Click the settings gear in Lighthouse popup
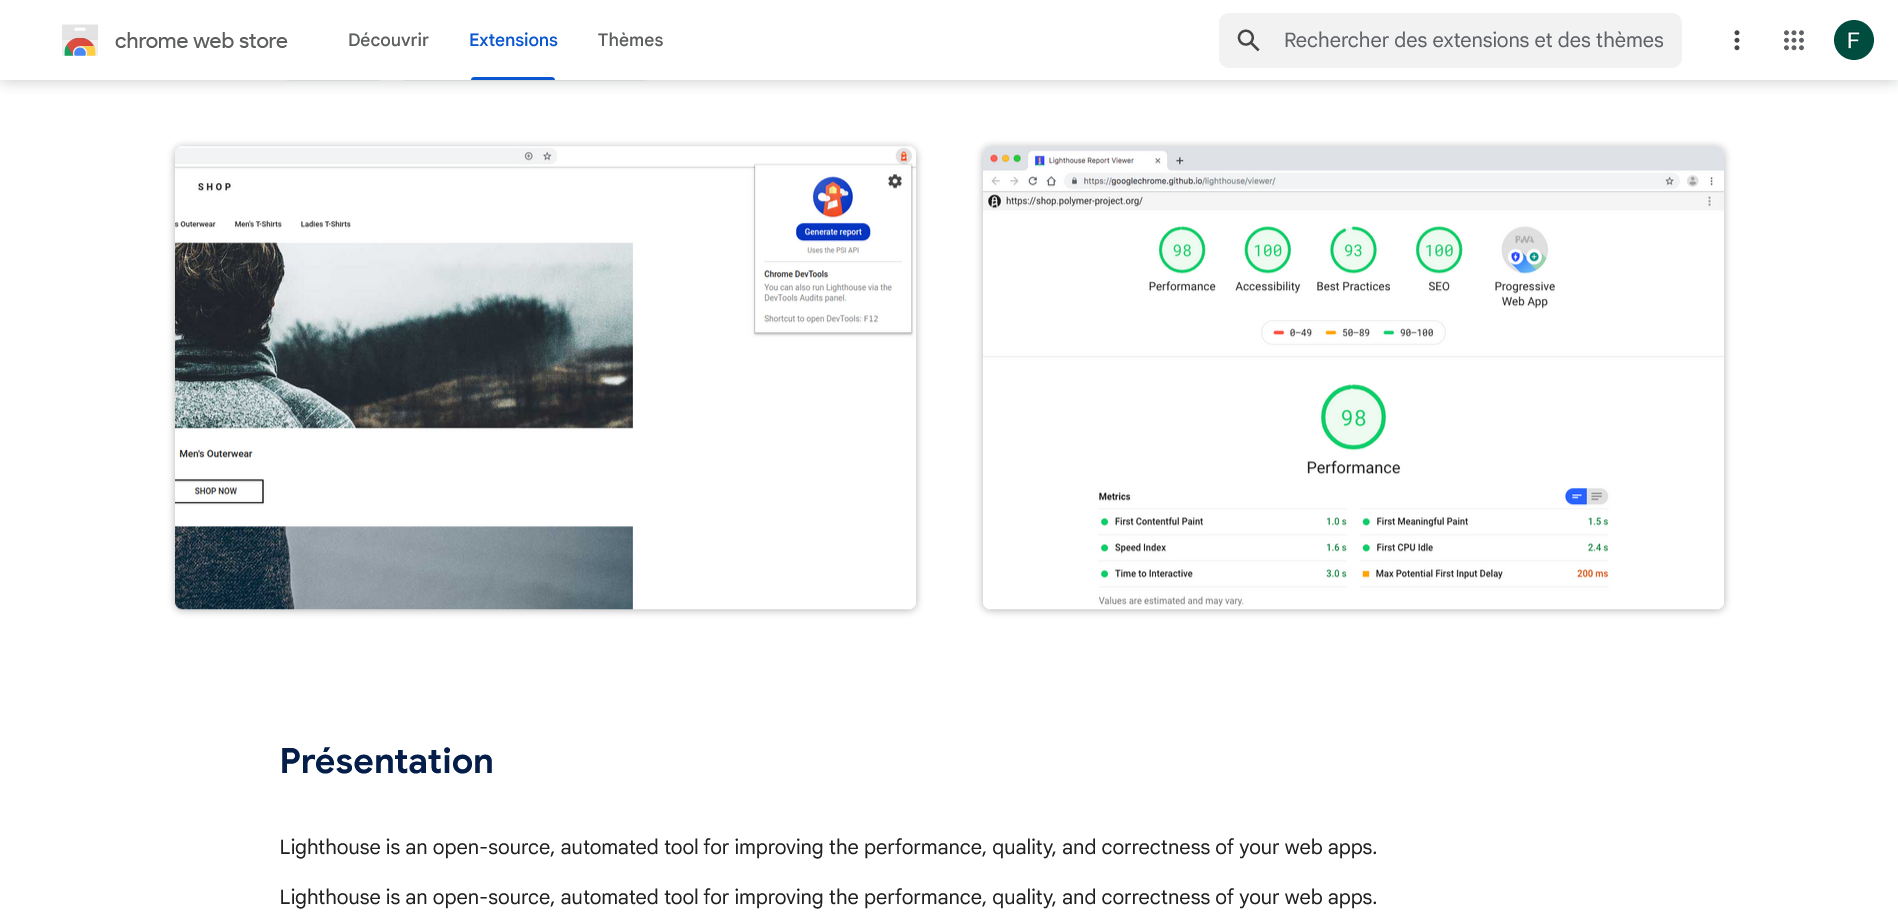Image resolution: width=1898 pixels, height=923 pixels. [895, 181]
